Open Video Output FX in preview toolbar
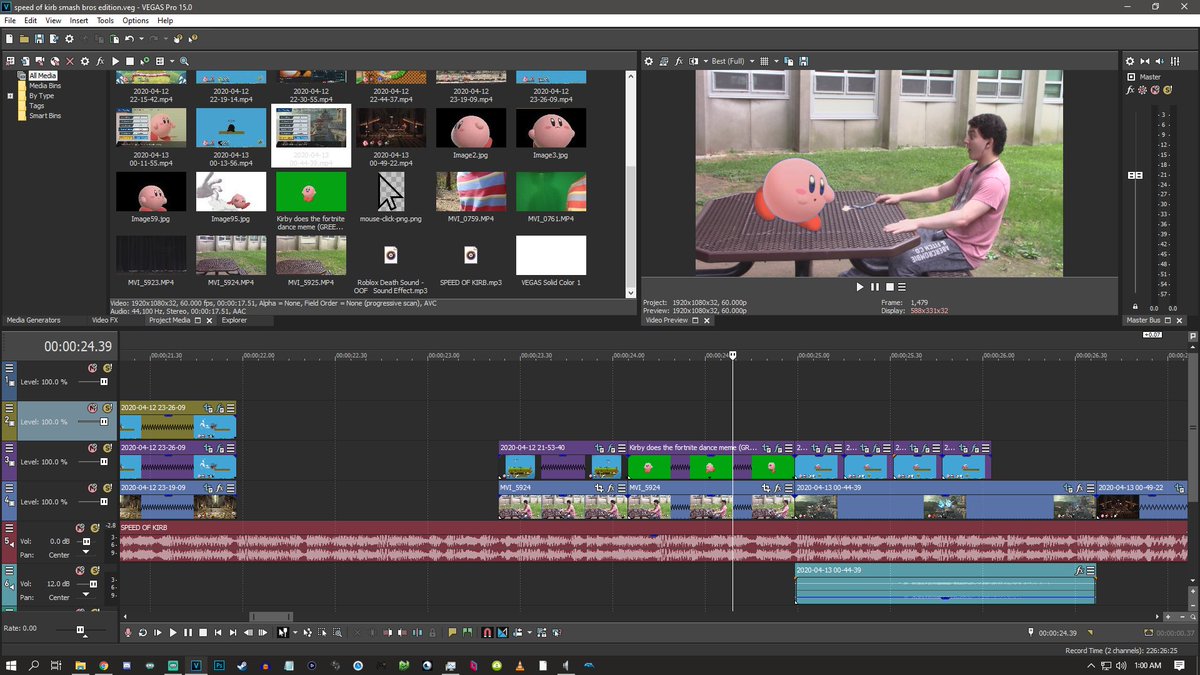Screen dimensions: 1200x675 [x=679, y=61]
